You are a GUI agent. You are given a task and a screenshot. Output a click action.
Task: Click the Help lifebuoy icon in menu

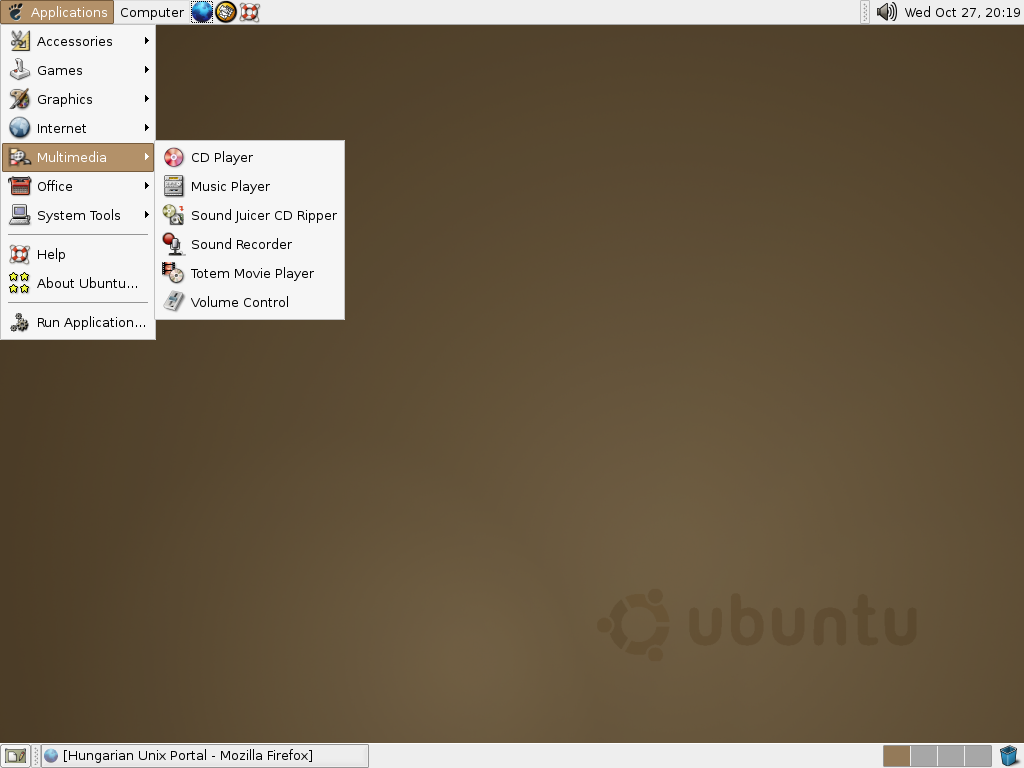click(20, 254)
